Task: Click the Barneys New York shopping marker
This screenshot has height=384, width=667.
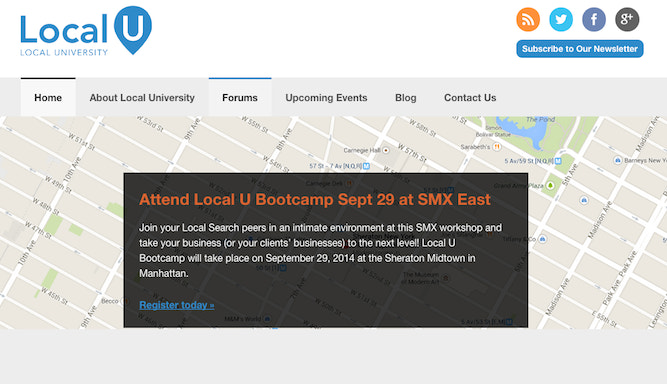Action: [618, 160]
